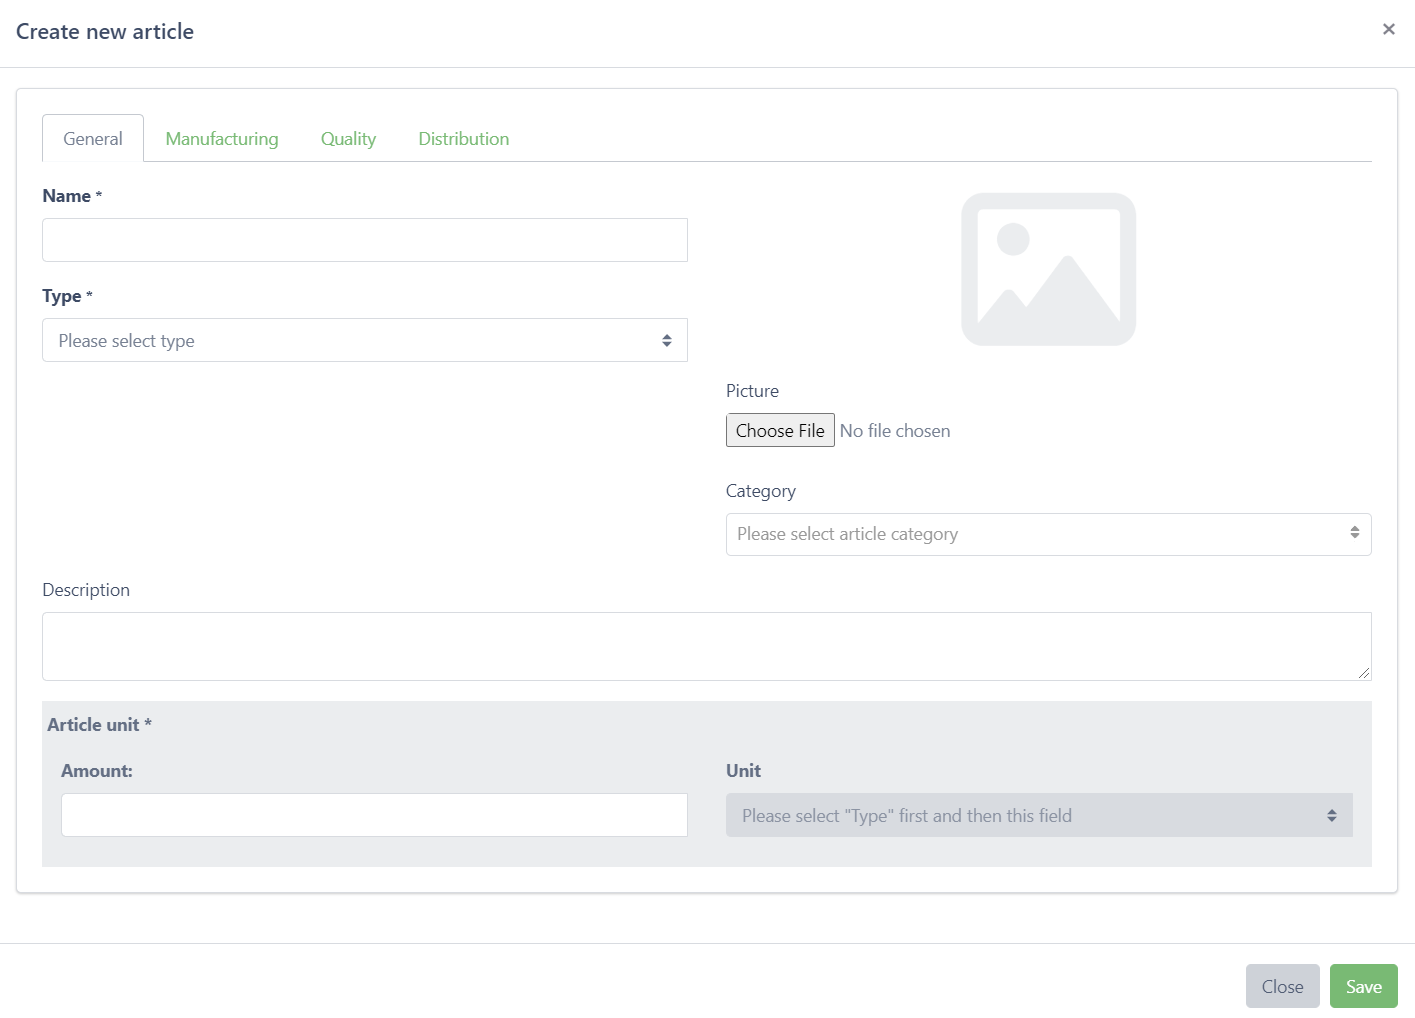This screenshot has width=1415, height=1018.
Task: Click the 'No file chosen' text
Action: pyautogui.click(x=895, y=431)
